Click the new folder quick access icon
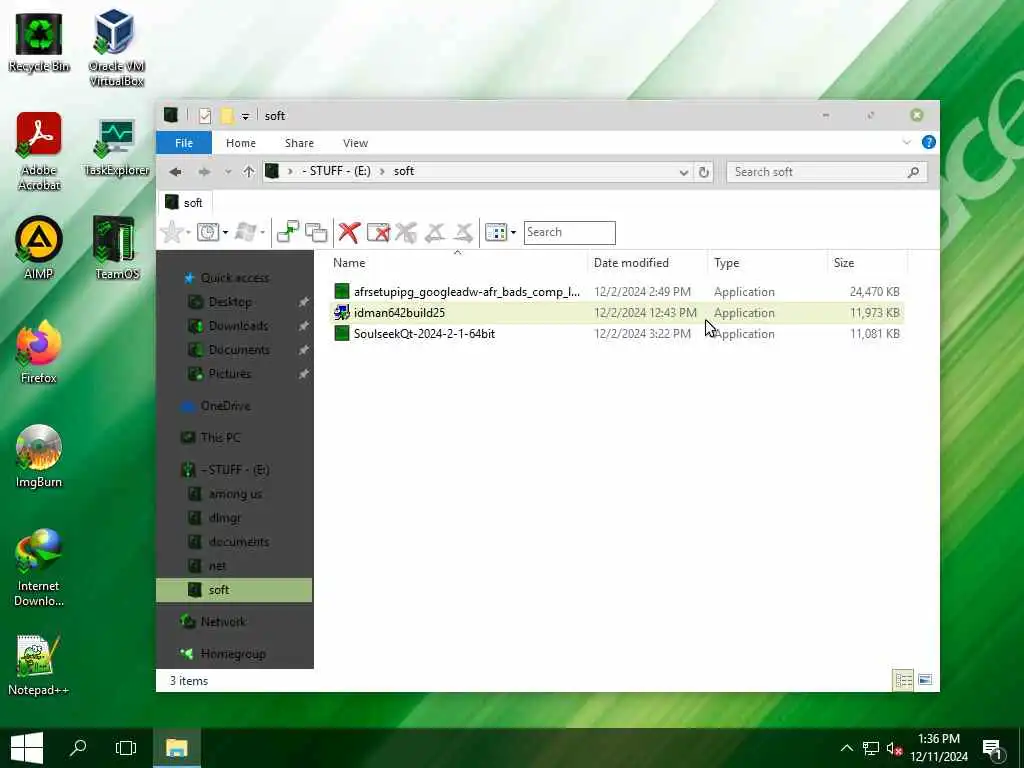The image size is (1024, 768). click(x=227, y=116)
